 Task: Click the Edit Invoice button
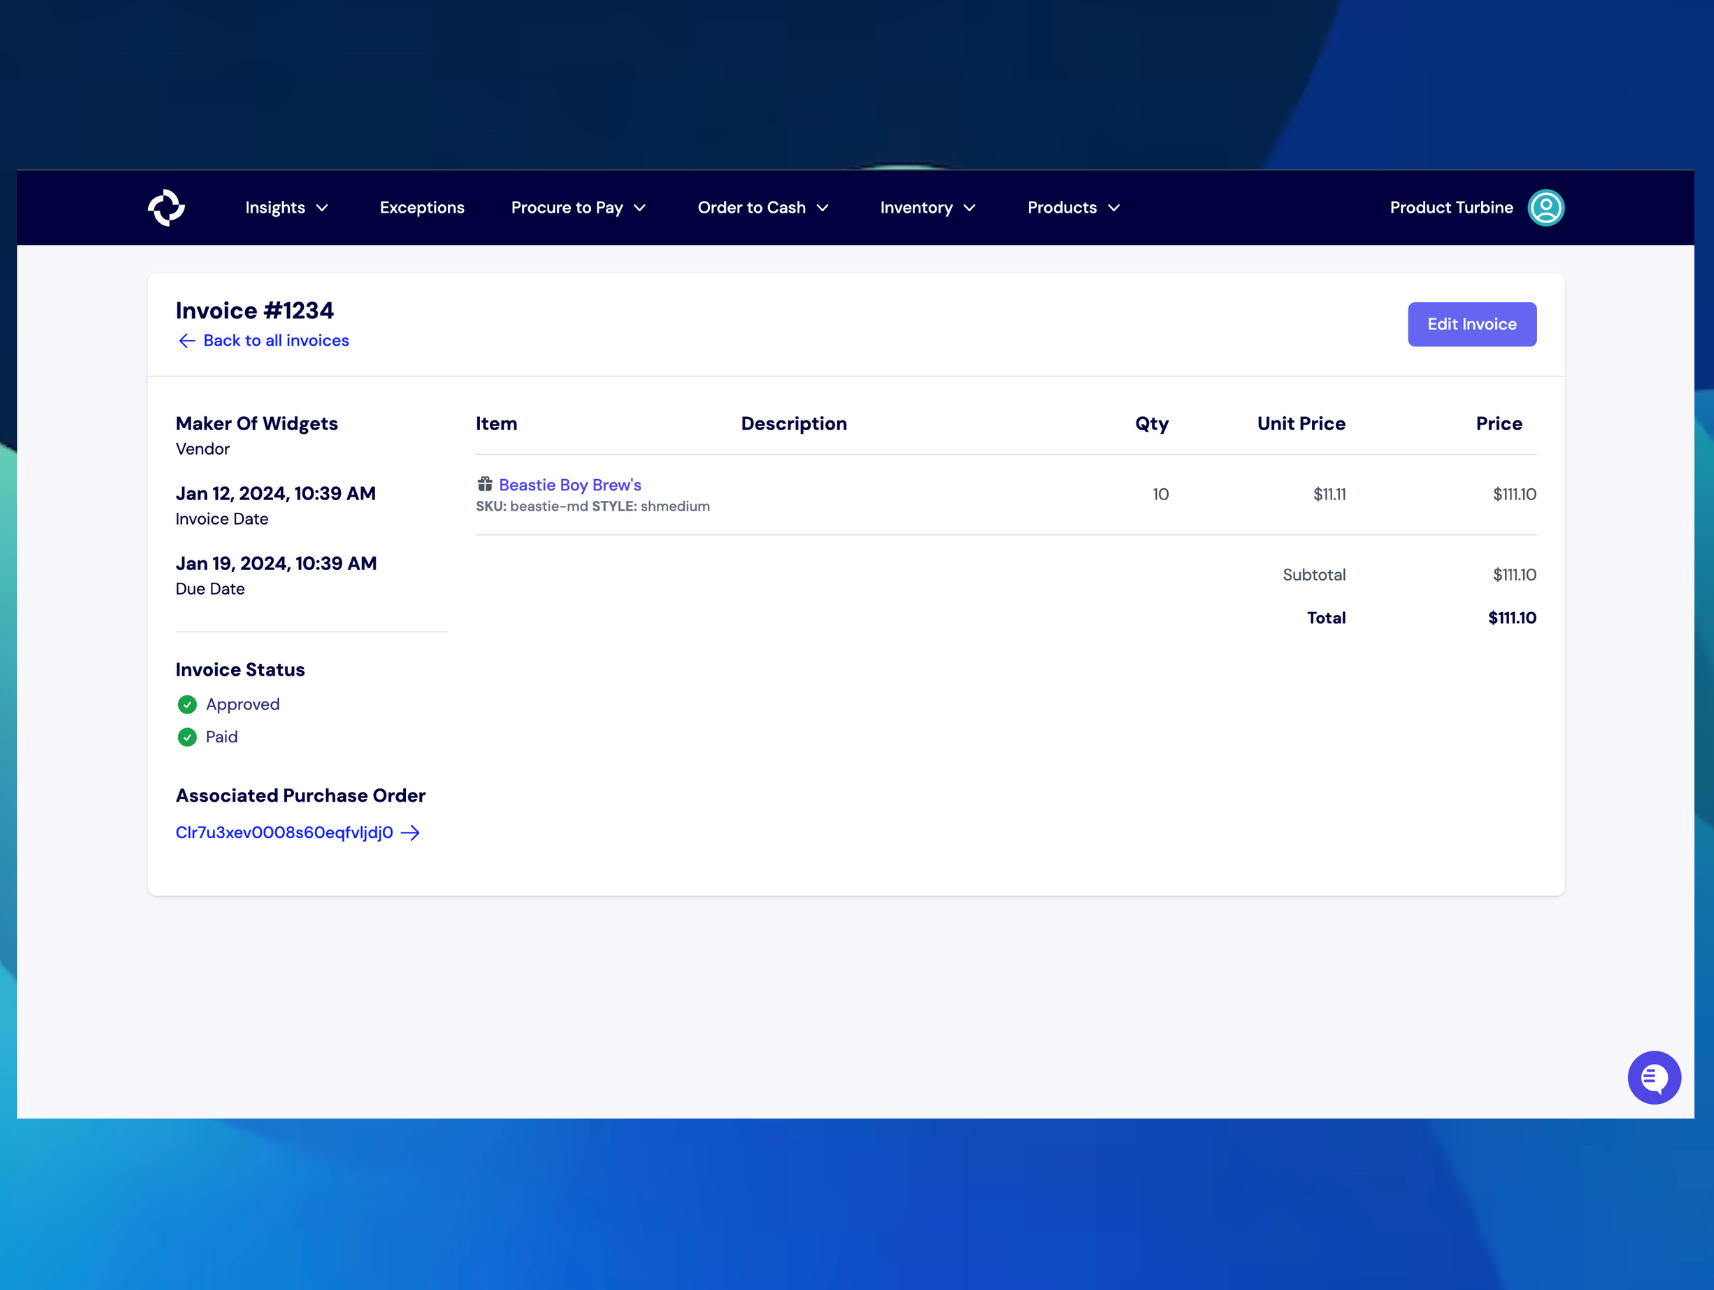click(x=1471, y=323)
